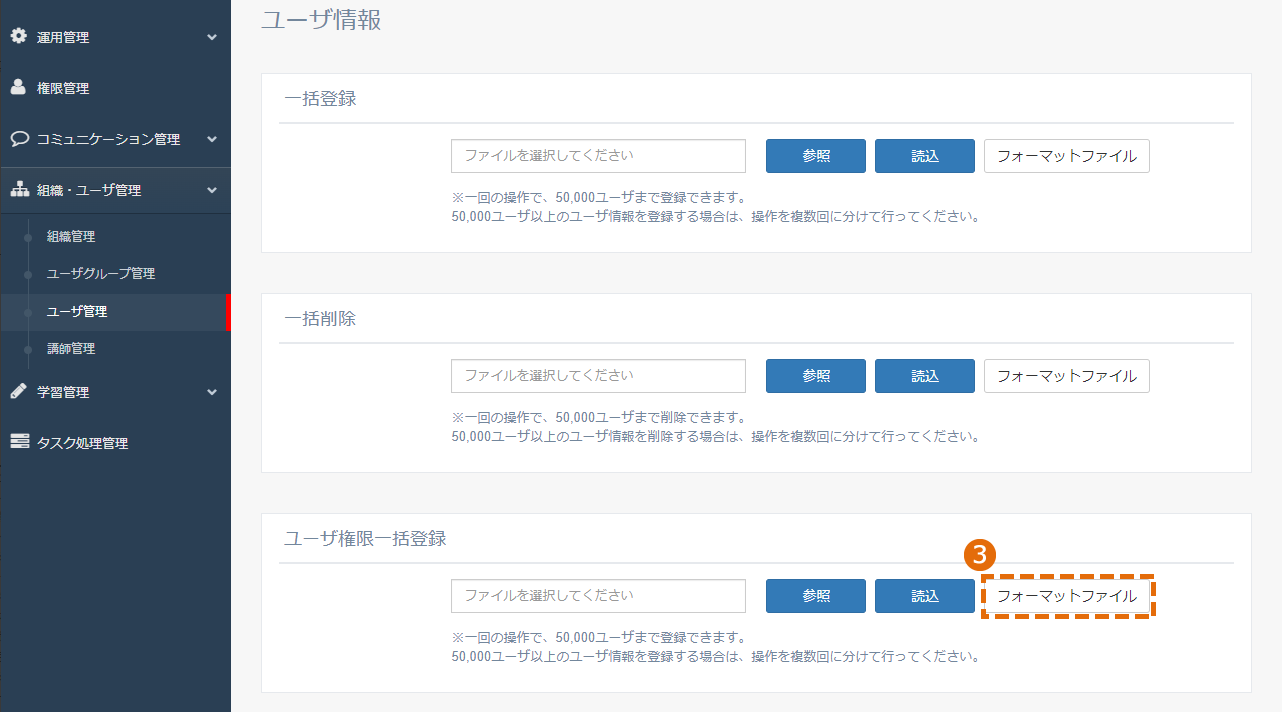Click the file field in 一括削除
1282x712 pixels.
(598, 376)
